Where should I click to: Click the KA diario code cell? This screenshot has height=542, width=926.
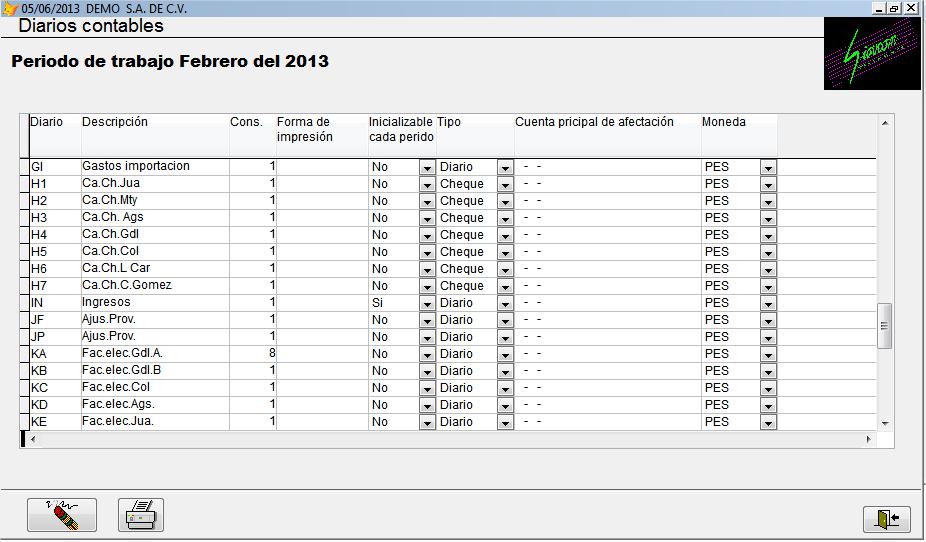point(54,354)
